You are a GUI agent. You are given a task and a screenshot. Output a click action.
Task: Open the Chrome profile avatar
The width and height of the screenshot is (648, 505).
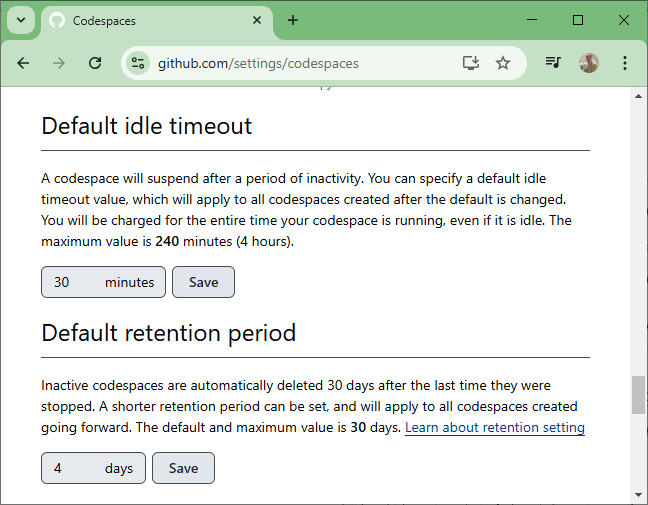tap(589, 63)
